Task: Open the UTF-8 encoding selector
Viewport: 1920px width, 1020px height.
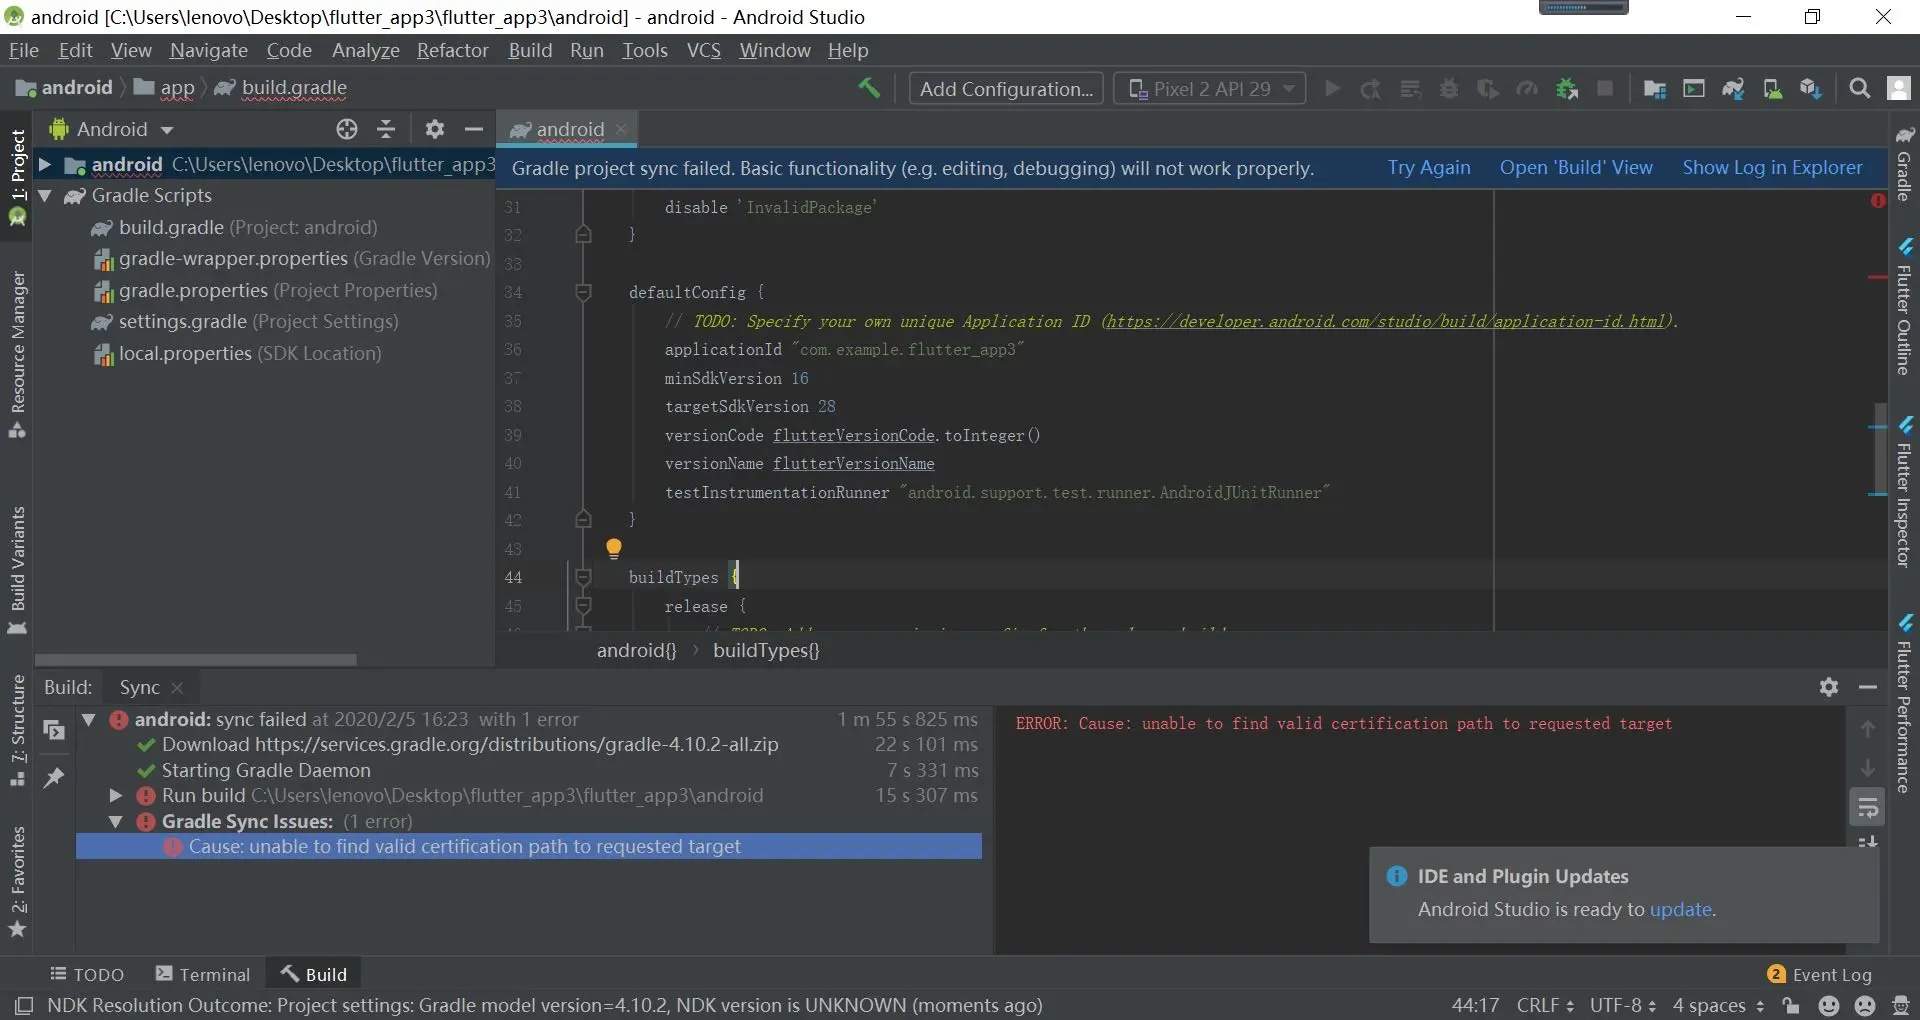Action: click(x=1623, y=1005)
